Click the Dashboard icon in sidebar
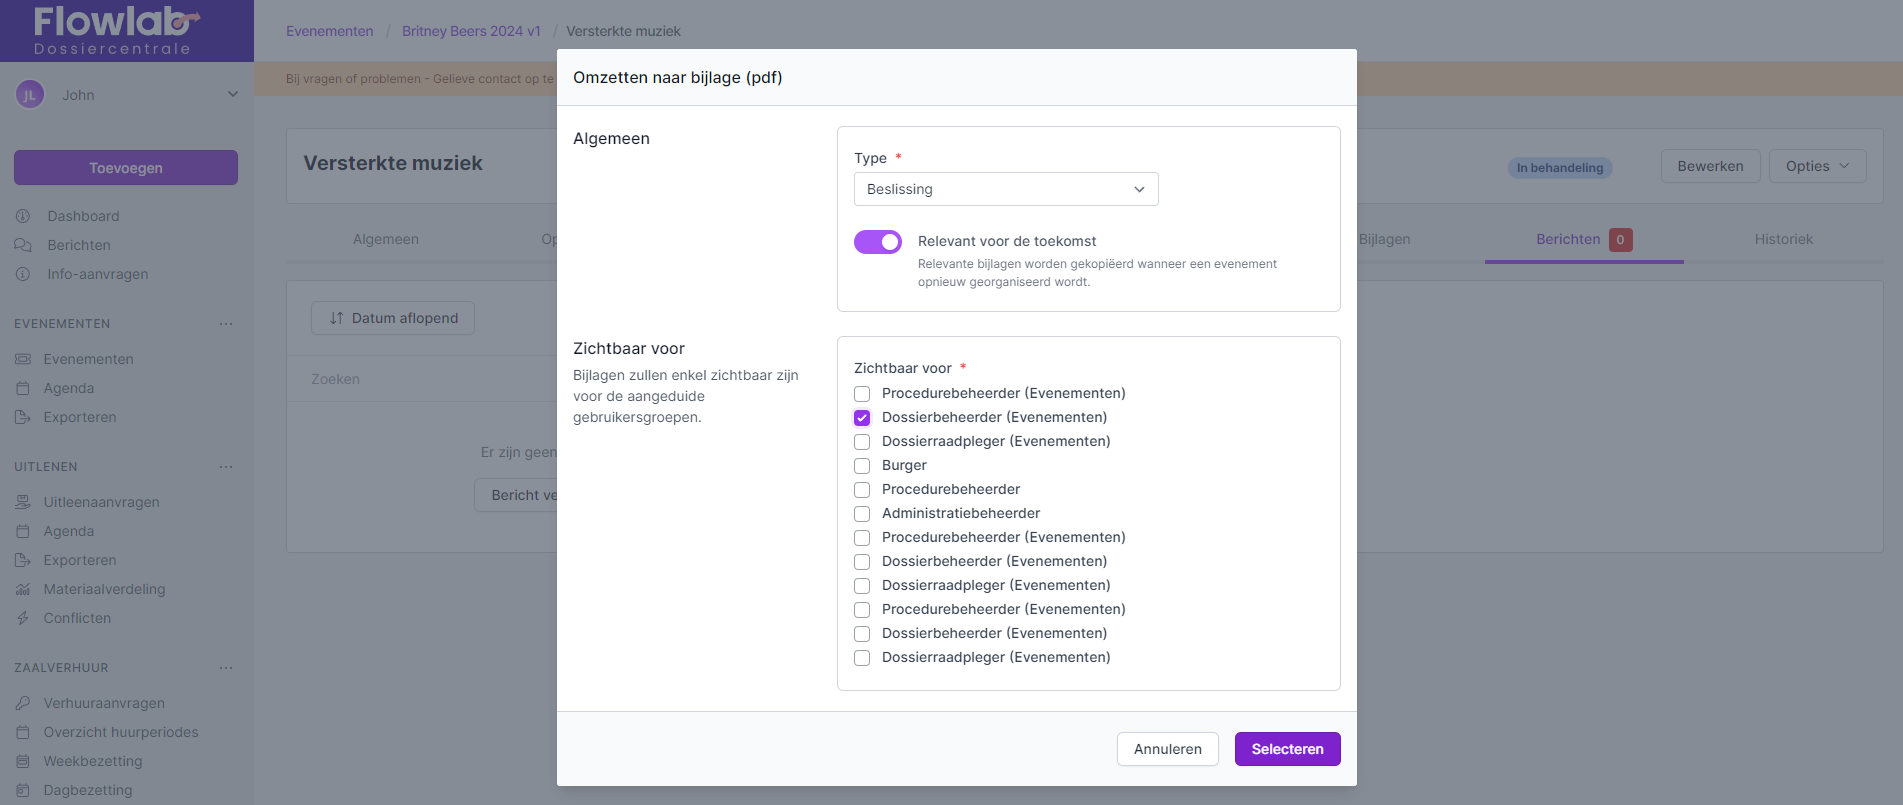This screenshot has width=1903, height=805. click(23, 216)
